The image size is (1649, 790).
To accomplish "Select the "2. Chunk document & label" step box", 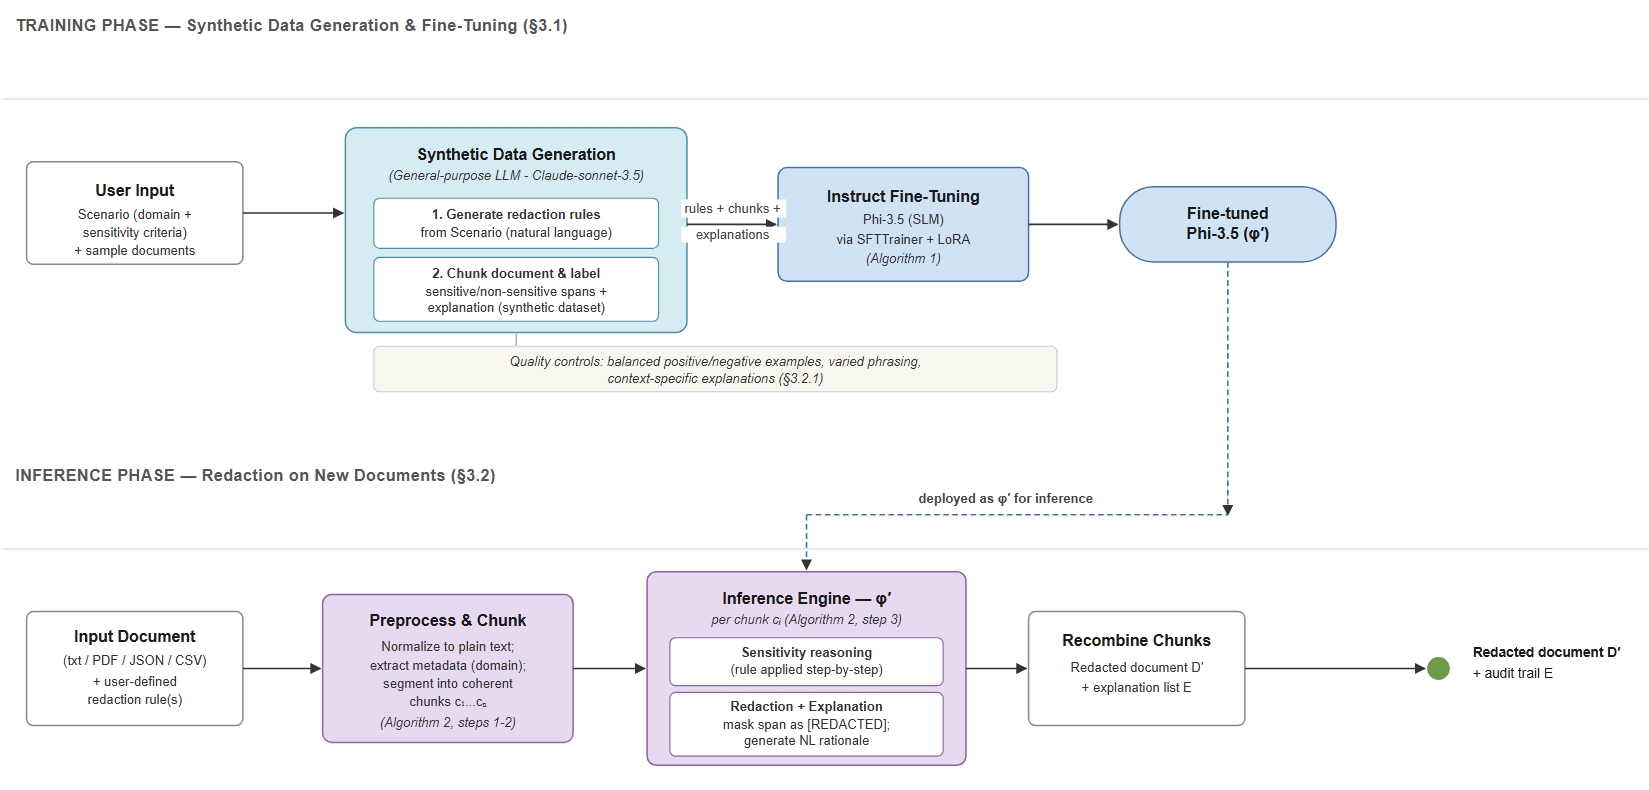I will click(516, 289).
